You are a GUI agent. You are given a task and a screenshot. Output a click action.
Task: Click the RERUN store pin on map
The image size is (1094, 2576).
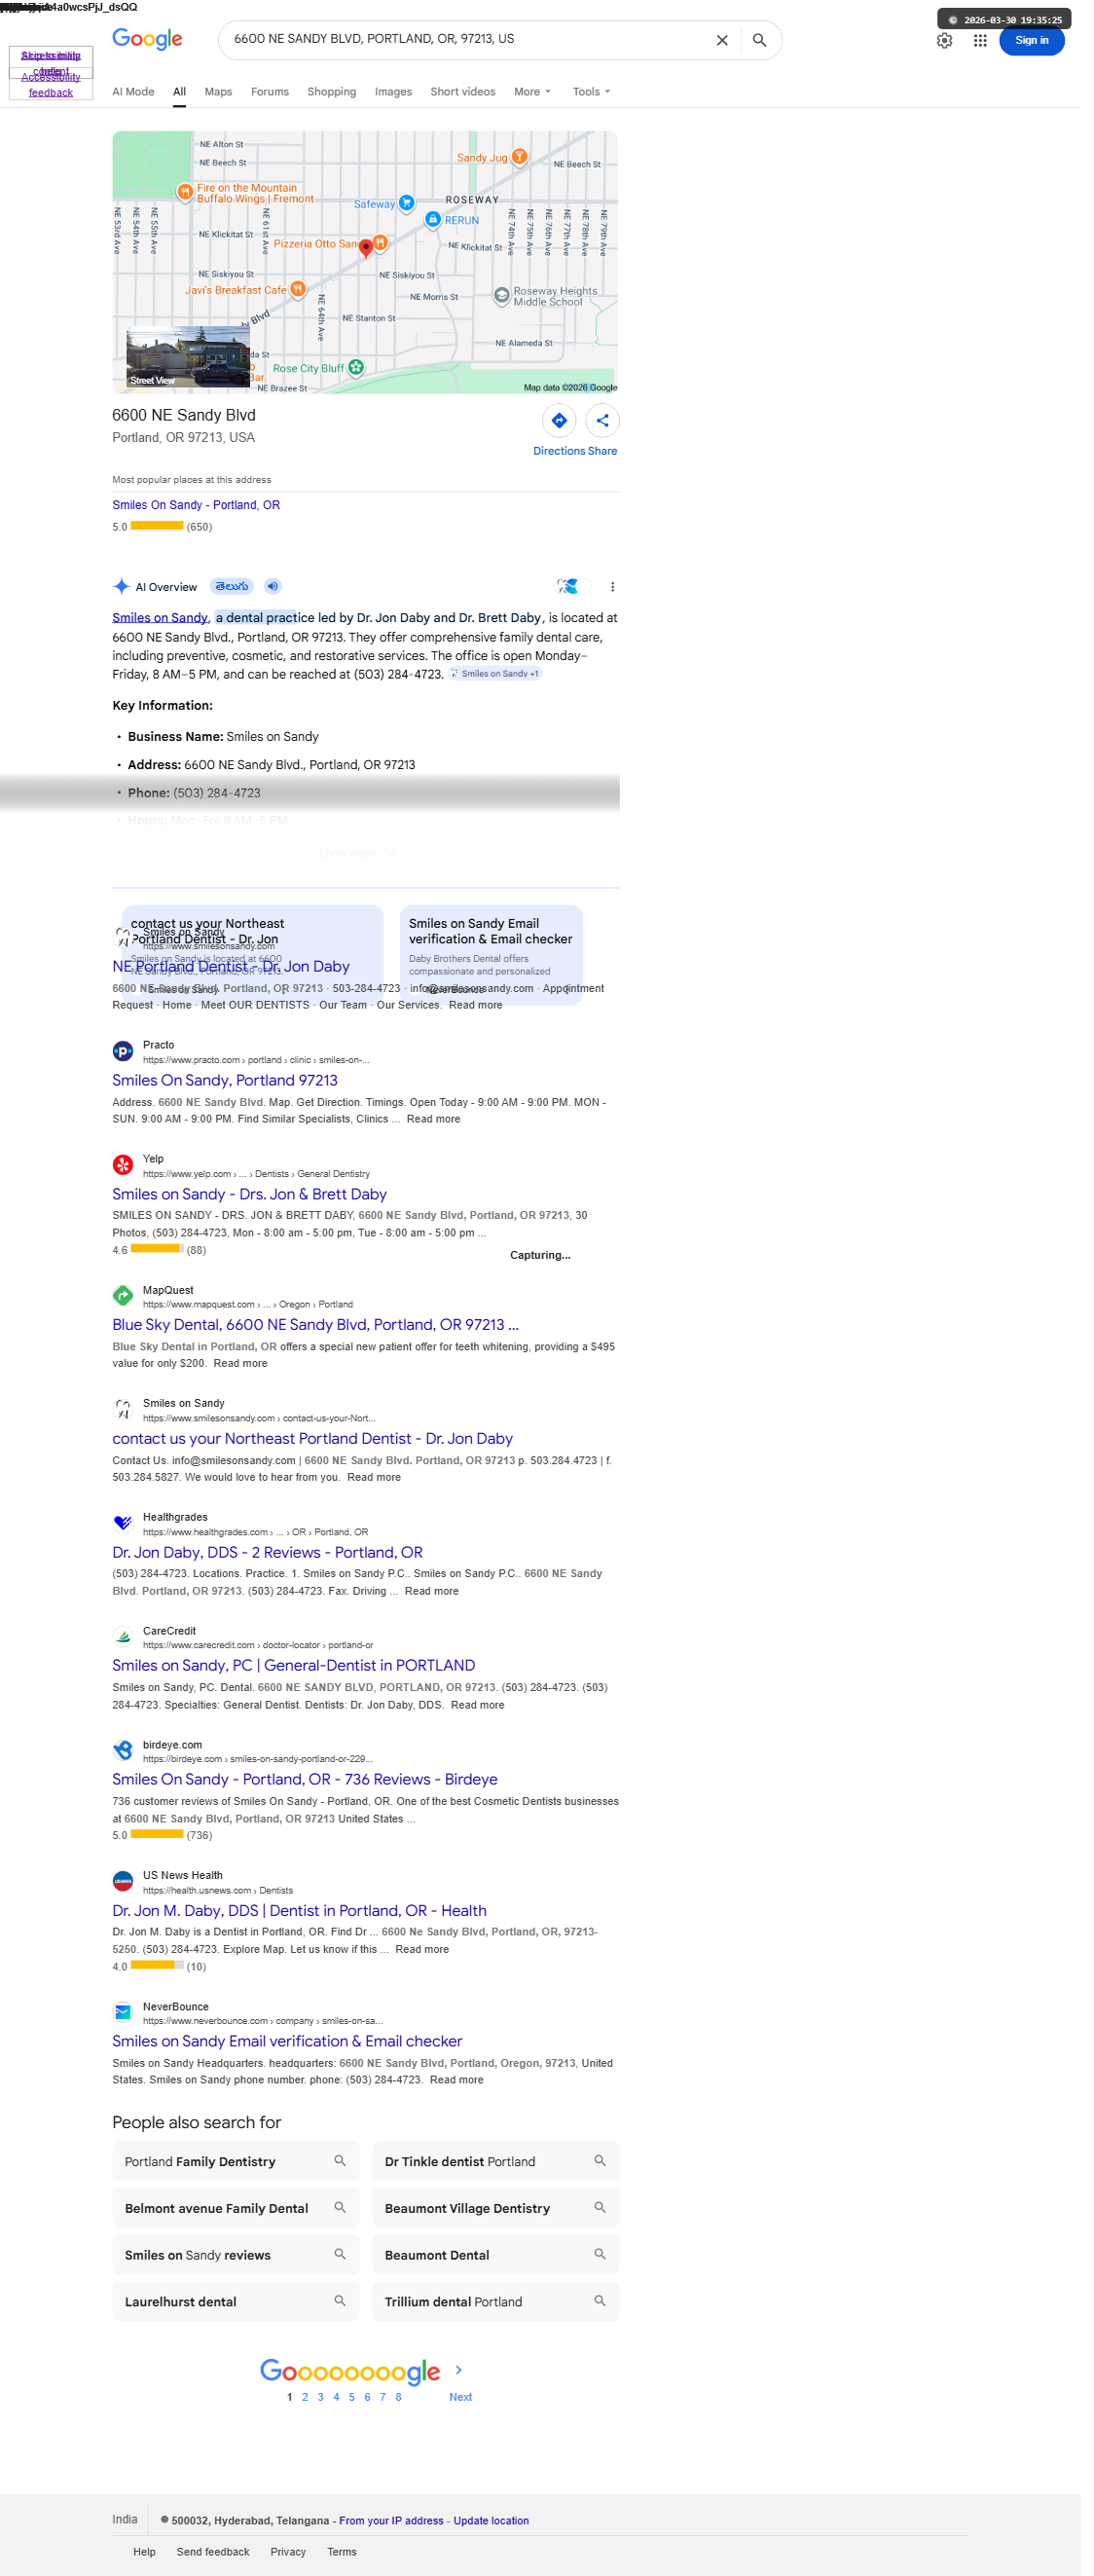pos(432,219)
